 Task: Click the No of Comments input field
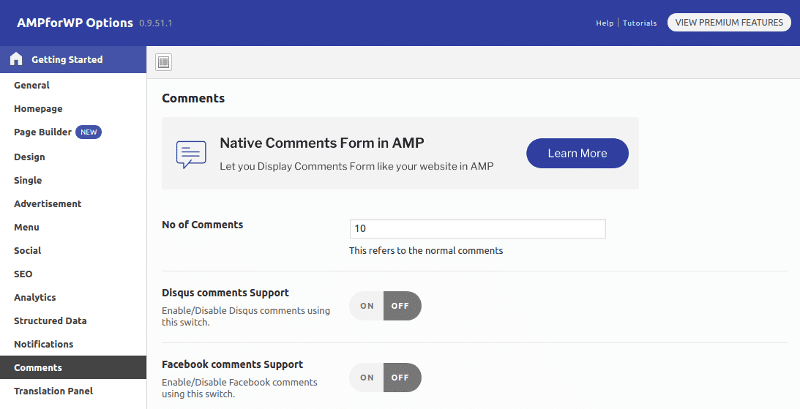pyautogui.click(x=478, y=228)
